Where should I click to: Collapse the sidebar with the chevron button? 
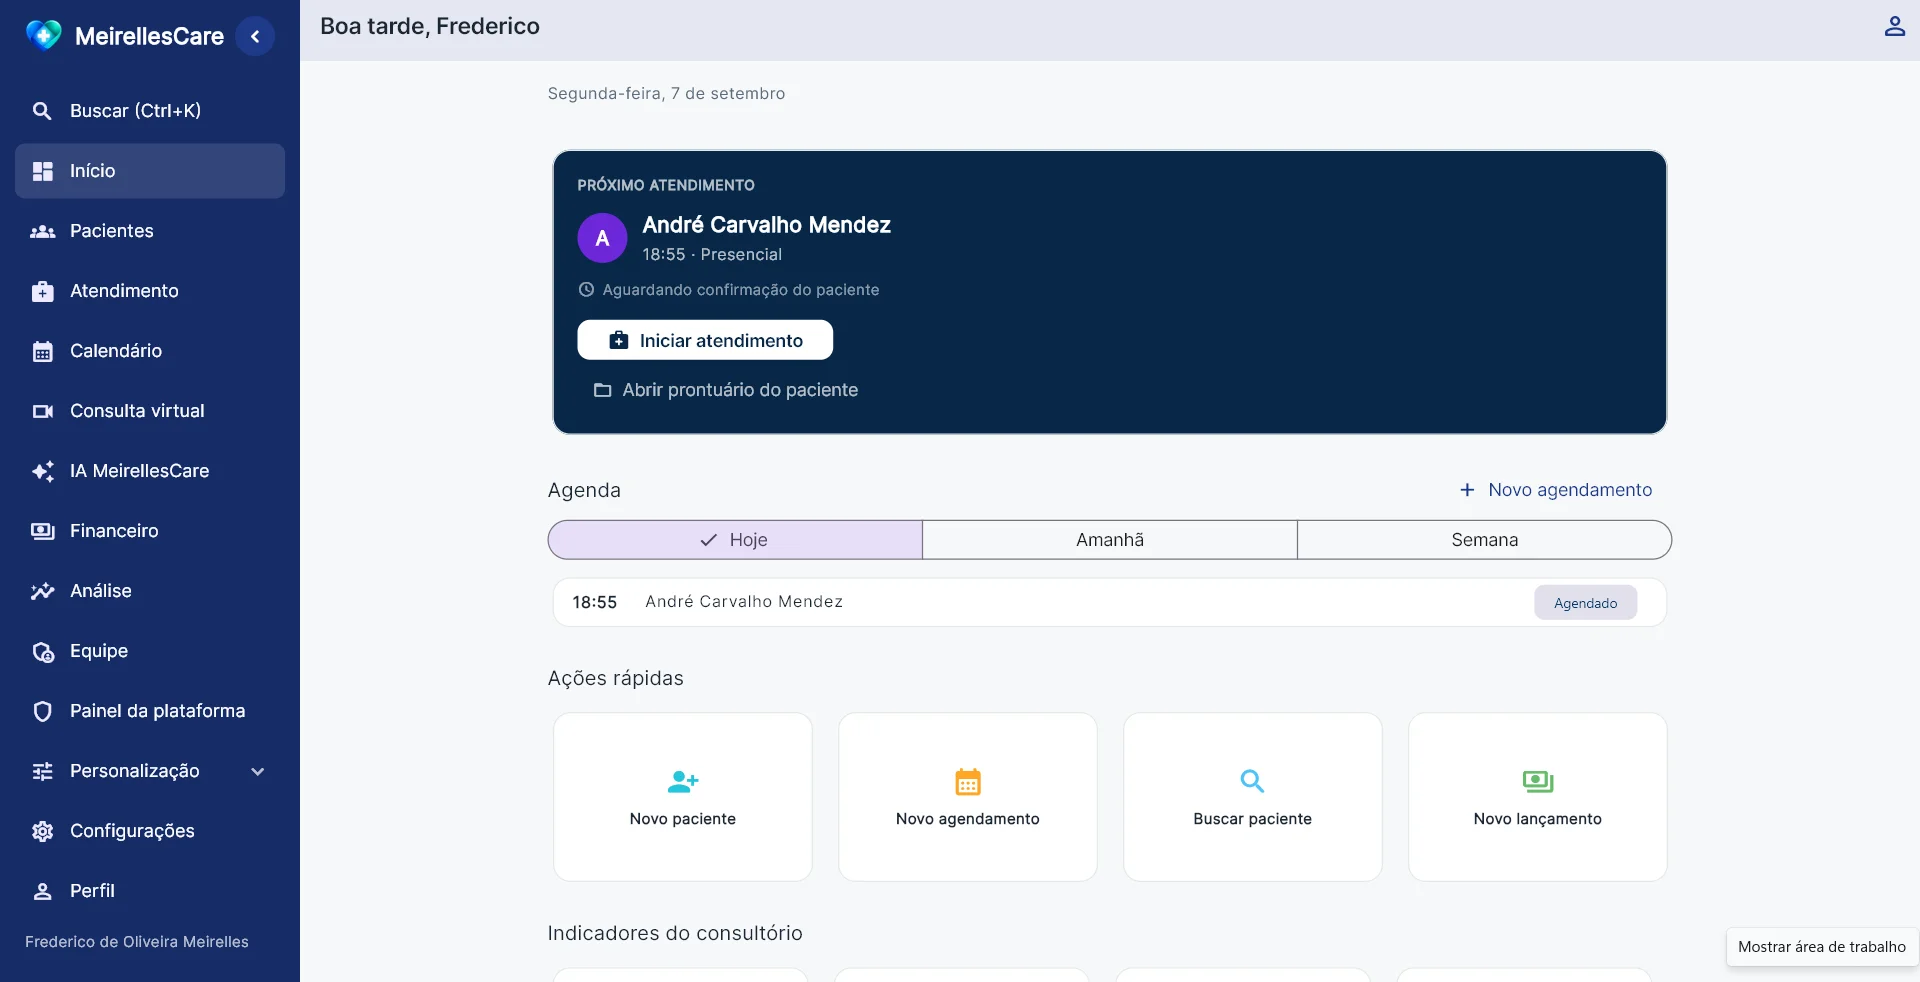click(x=255, y=36)
